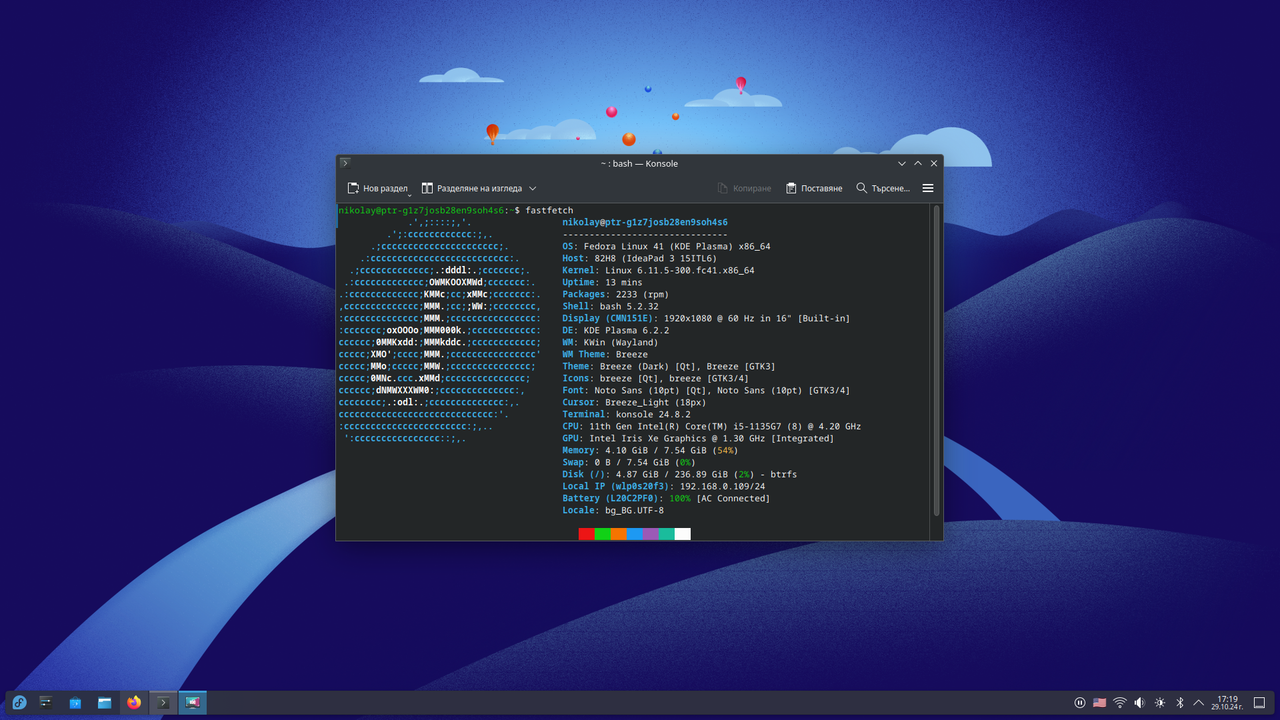Viewport: 1280px width, 720px height.
Task: Click the nikolay@ptr username header in output
Action: [645, 222]
